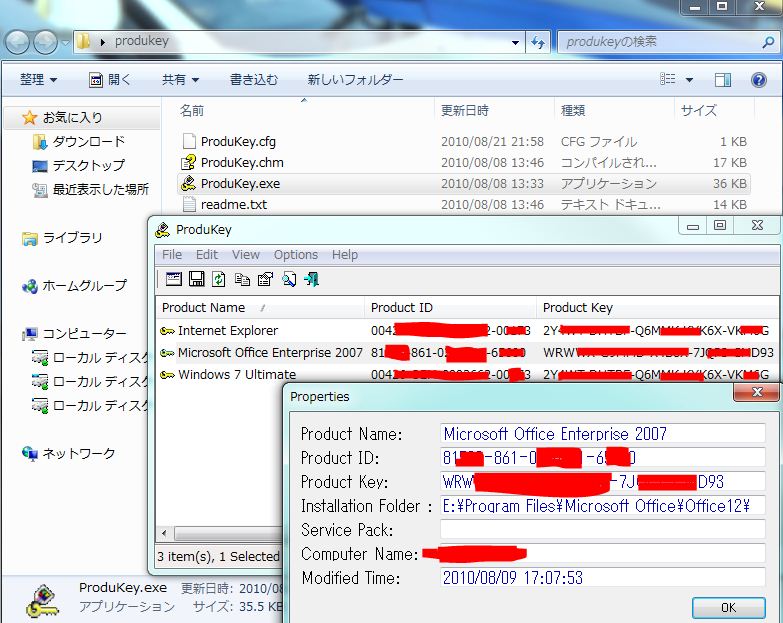The image size is (783, 623).
Task: Open デスクトップ in the navigation pane
Action: [78, 165]
